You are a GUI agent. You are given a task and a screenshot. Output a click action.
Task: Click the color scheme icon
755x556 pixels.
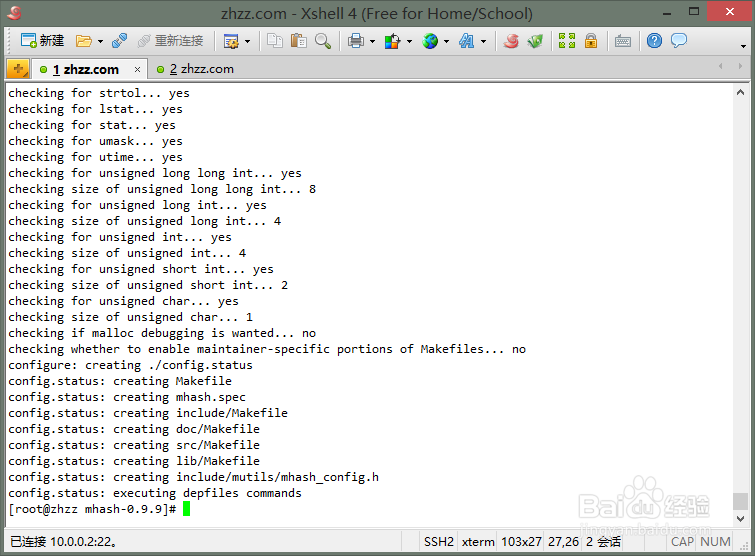(x=392, y=41)
